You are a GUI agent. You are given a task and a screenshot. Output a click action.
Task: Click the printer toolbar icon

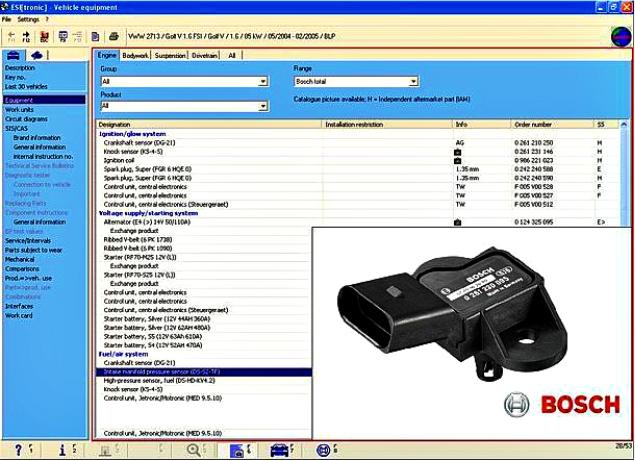tap(114, 36)
